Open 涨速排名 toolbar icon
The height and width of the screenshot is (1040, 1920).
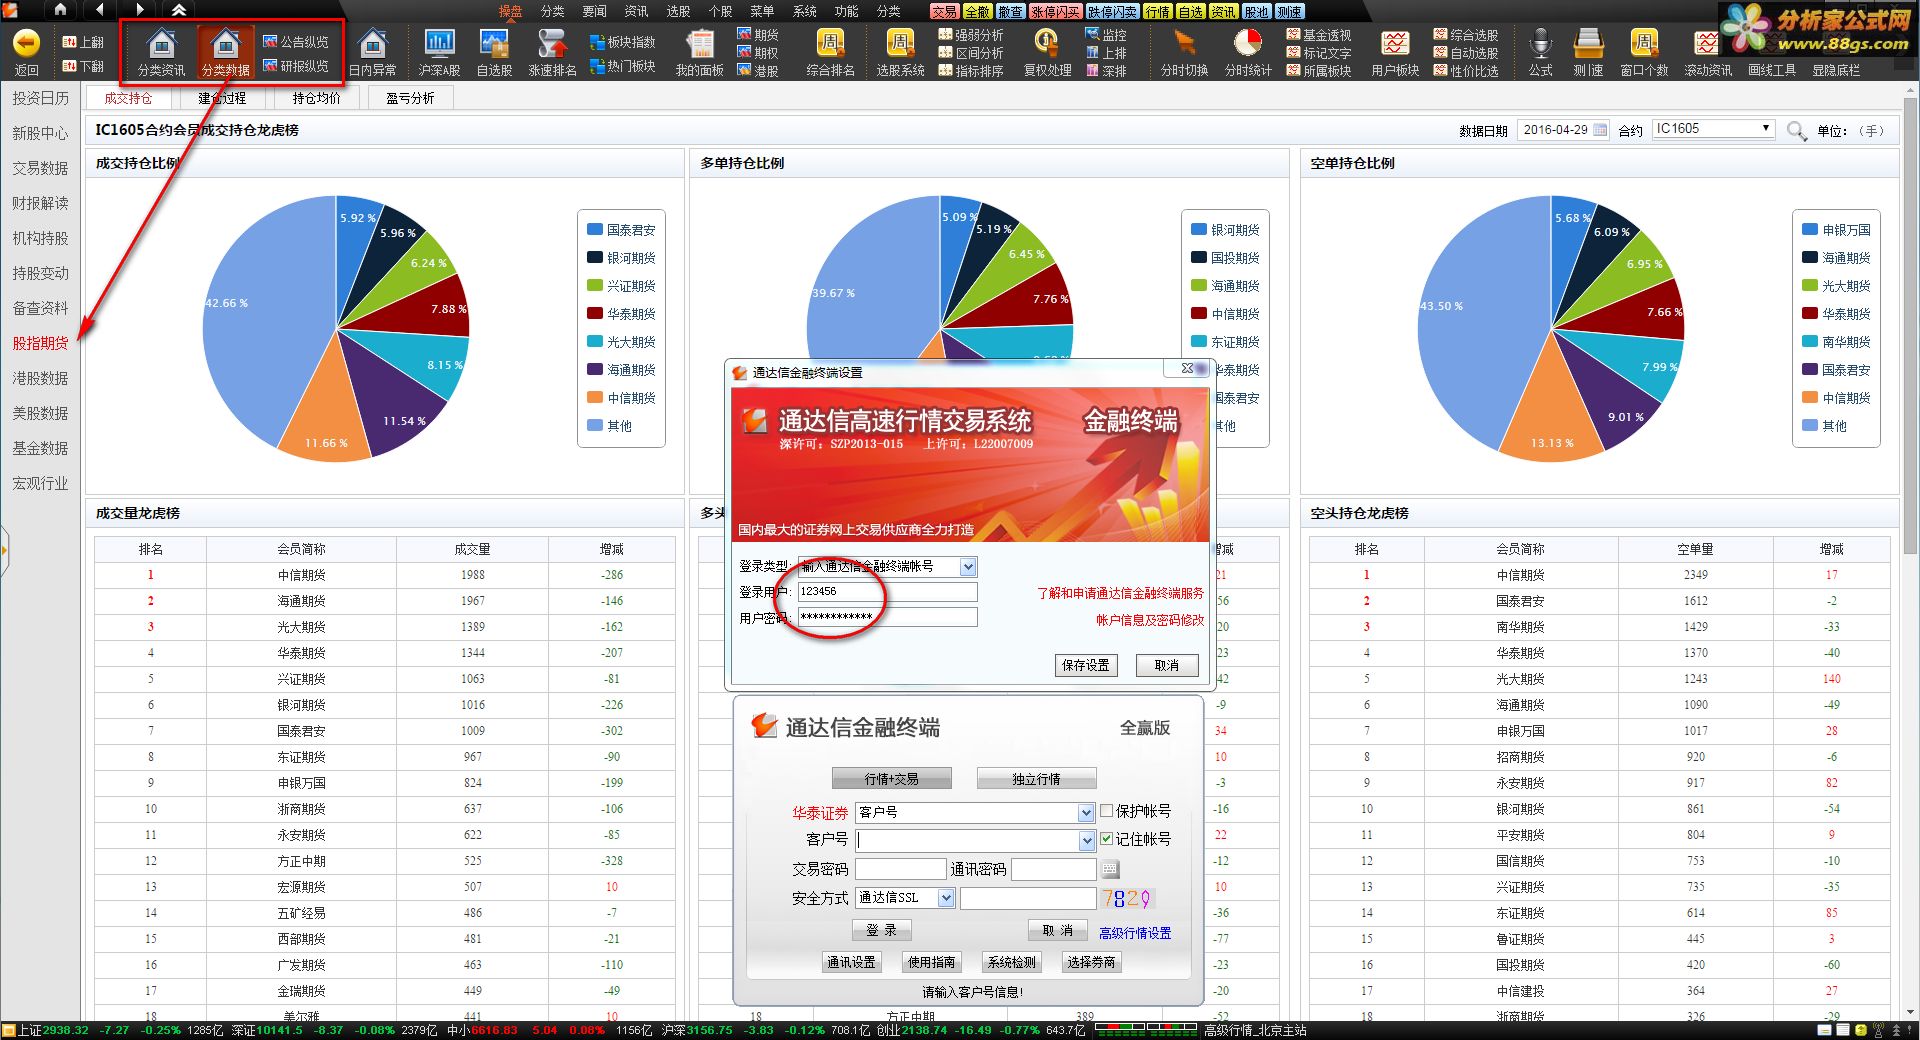tap(552, 45)
